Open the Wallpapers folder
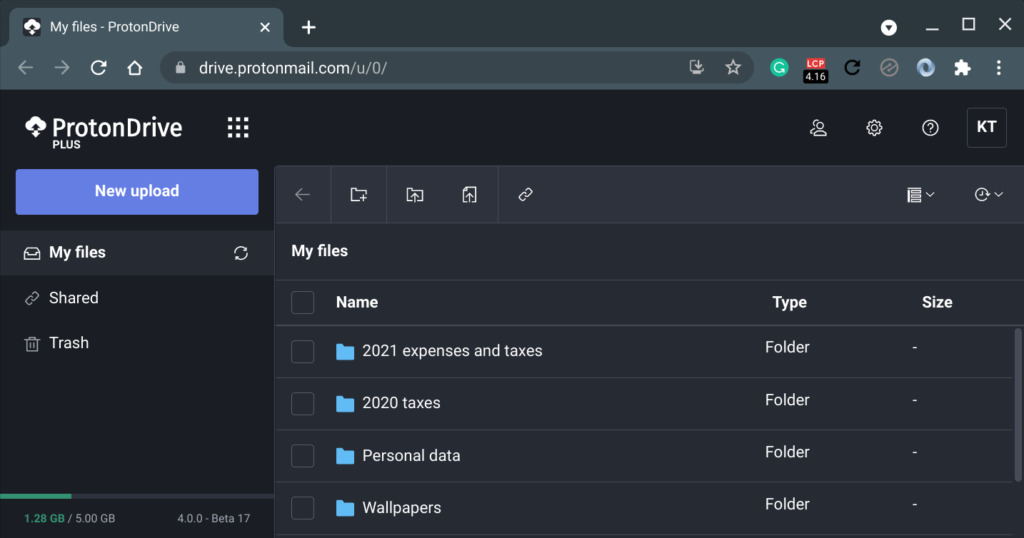Viewport: 1024px width, 538px height. click(x=402, y=507)
